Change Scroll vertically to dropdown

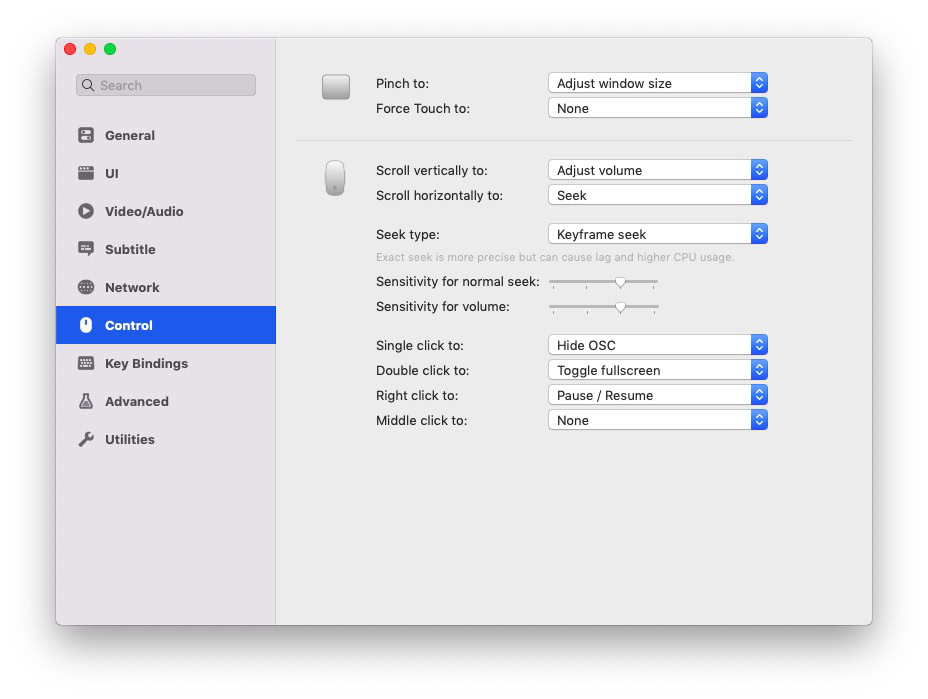coord(658,170)
